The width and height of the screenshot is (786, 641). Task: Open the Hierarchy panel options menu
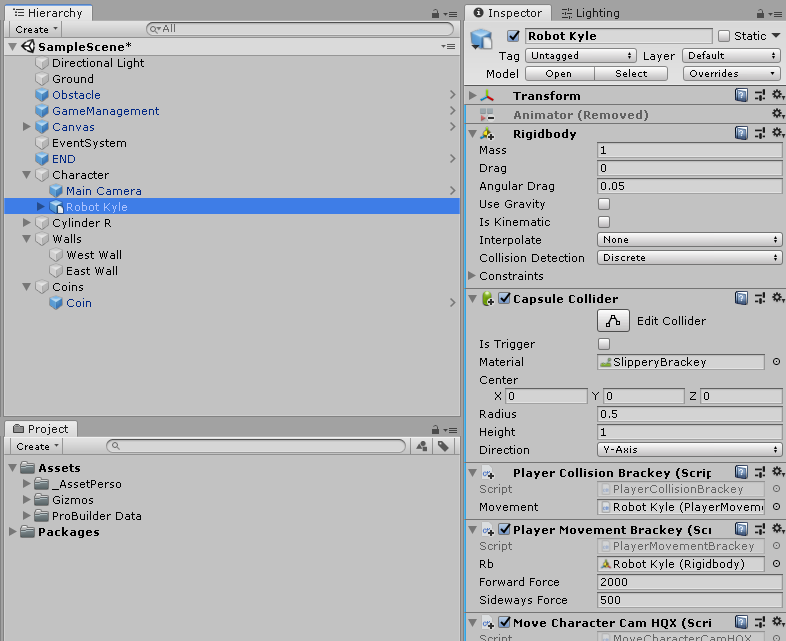450,14
